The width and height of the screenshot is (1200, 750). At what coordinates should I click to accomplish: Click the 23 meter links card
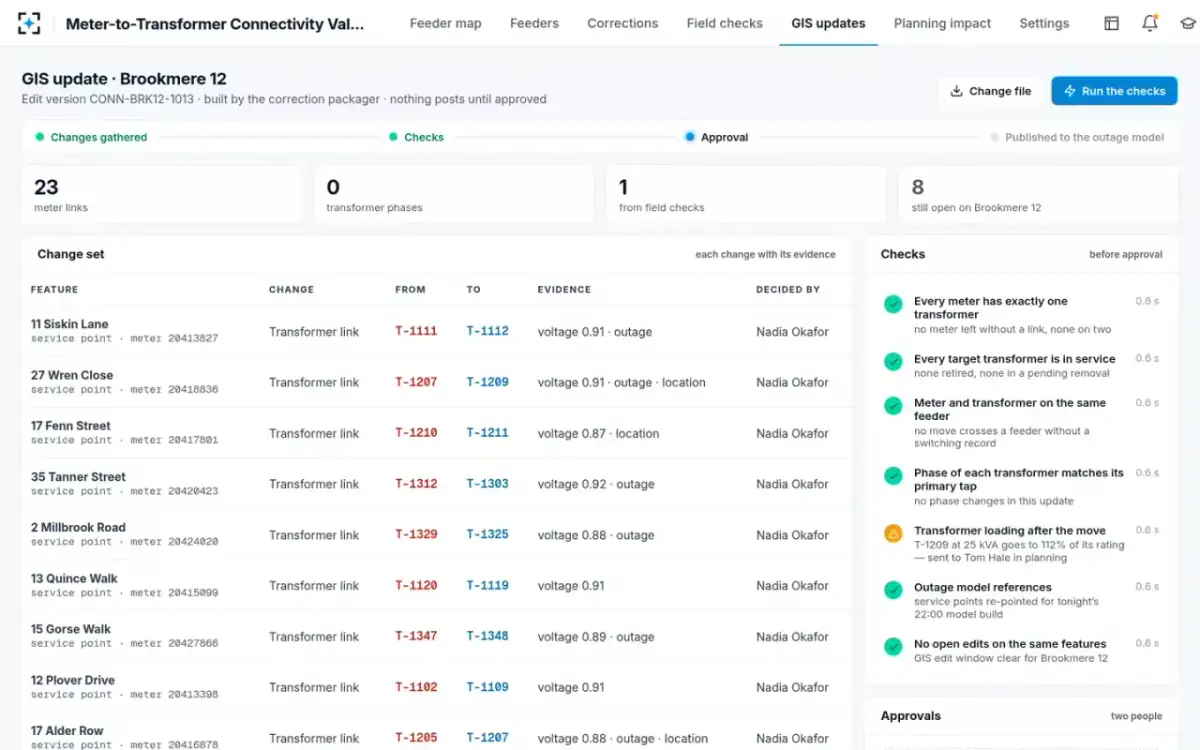161,194
